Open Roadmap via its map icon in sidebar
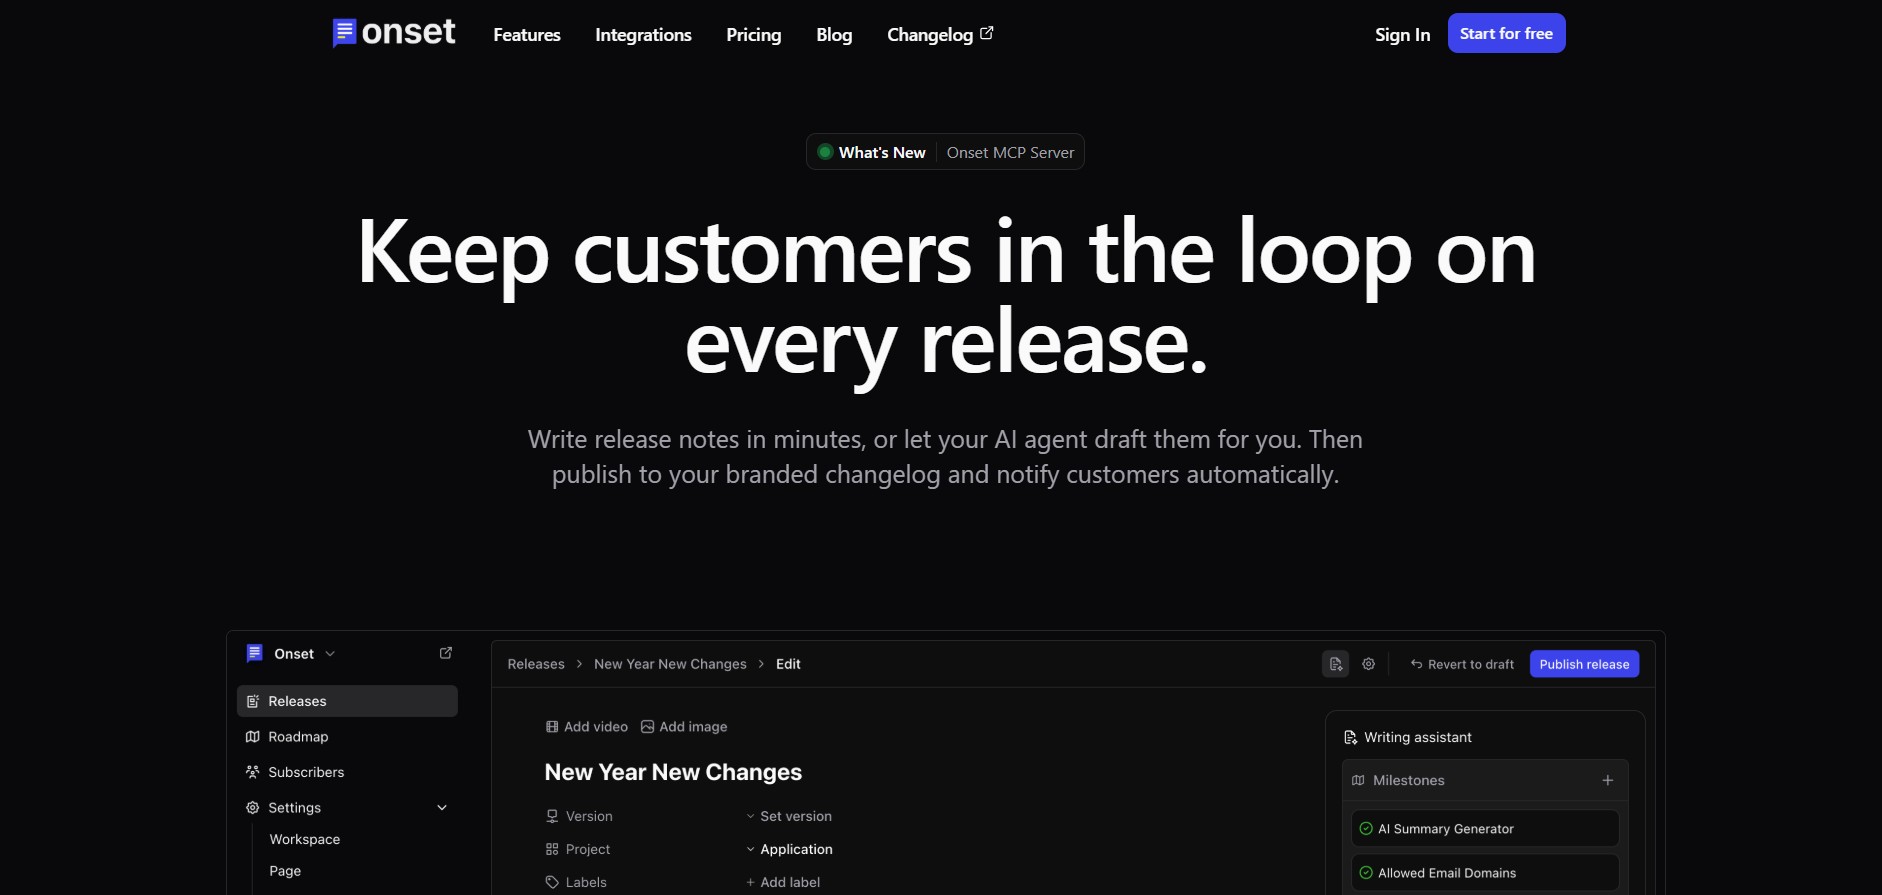Image resolution: width=1882 pixels, height=895 pixels. [253, 737]
